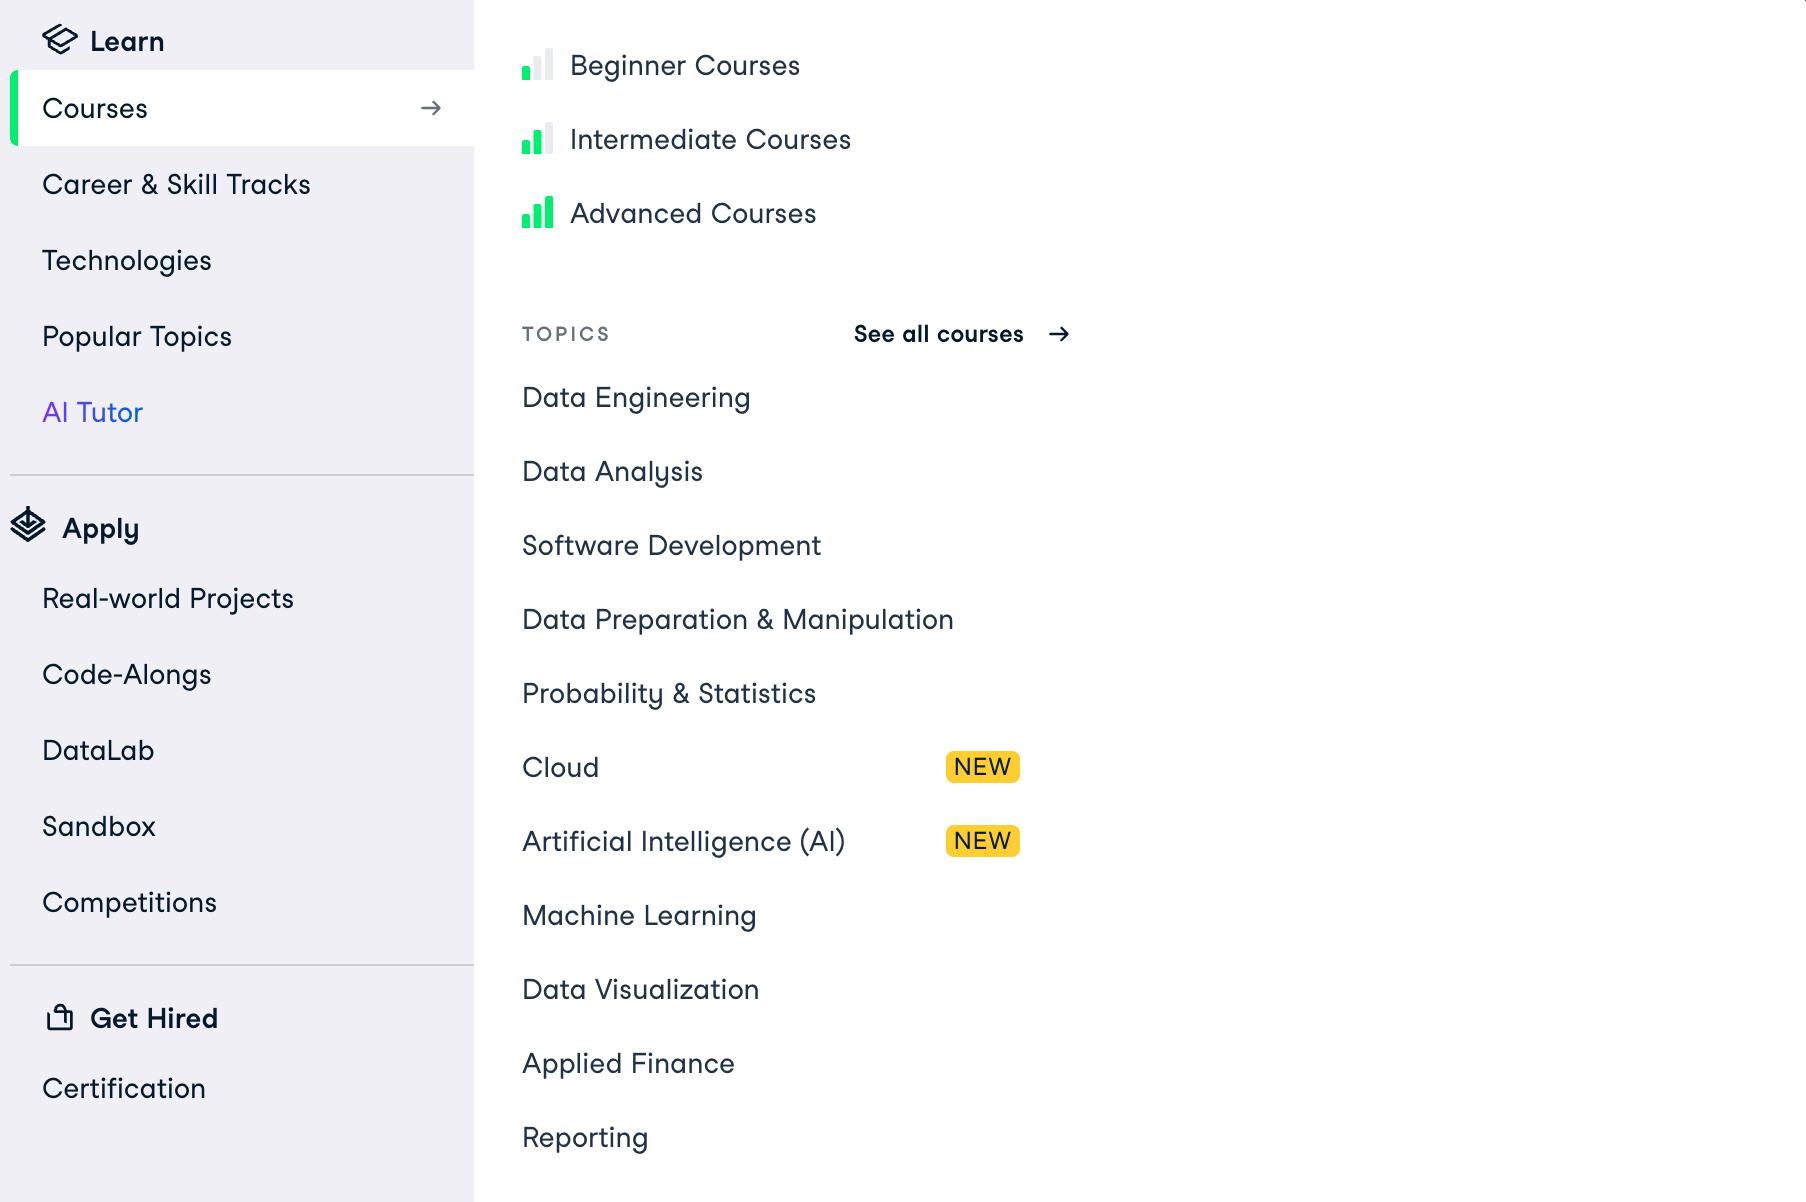This screenshot has width=1806, height=1202.
Task: Click the Apply section diamond icon
Action: tap(28, 525)
